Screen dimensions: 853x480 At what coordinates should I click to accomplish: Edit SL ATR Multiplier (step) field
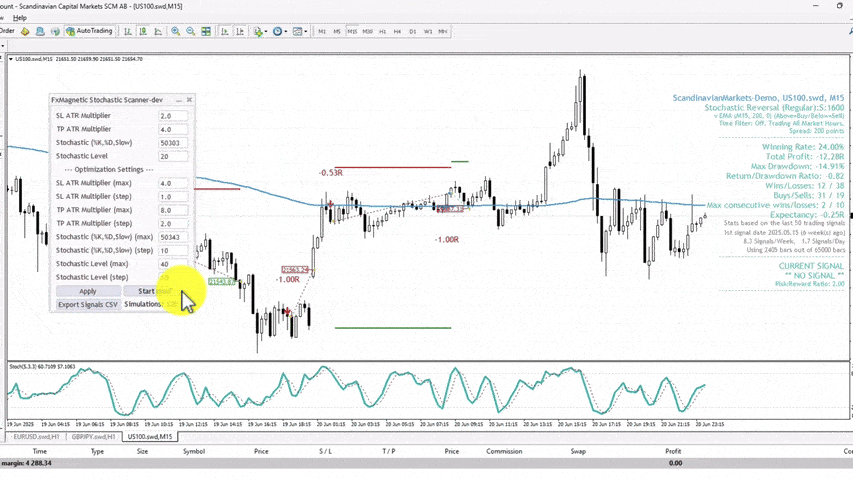173,196
